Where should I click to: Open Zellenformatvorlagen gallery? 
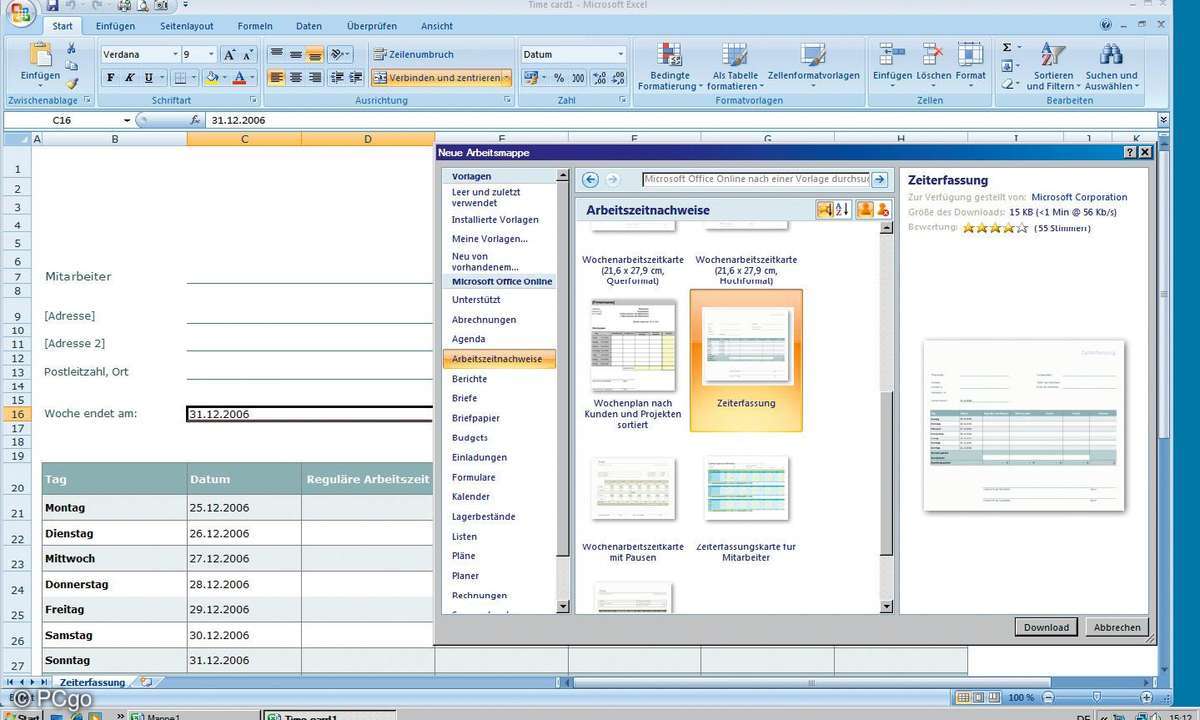point(813,66)
